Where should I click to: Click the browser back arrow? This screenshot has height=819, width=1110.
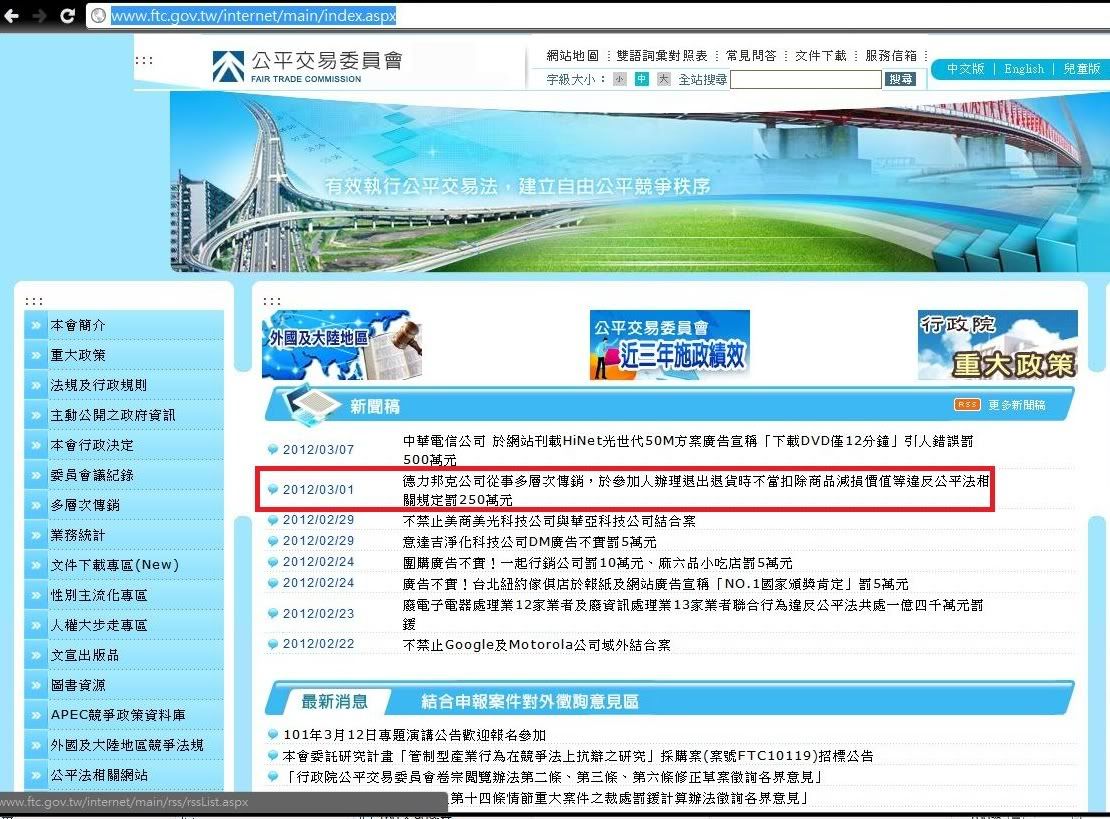click(x=12, y=15)
